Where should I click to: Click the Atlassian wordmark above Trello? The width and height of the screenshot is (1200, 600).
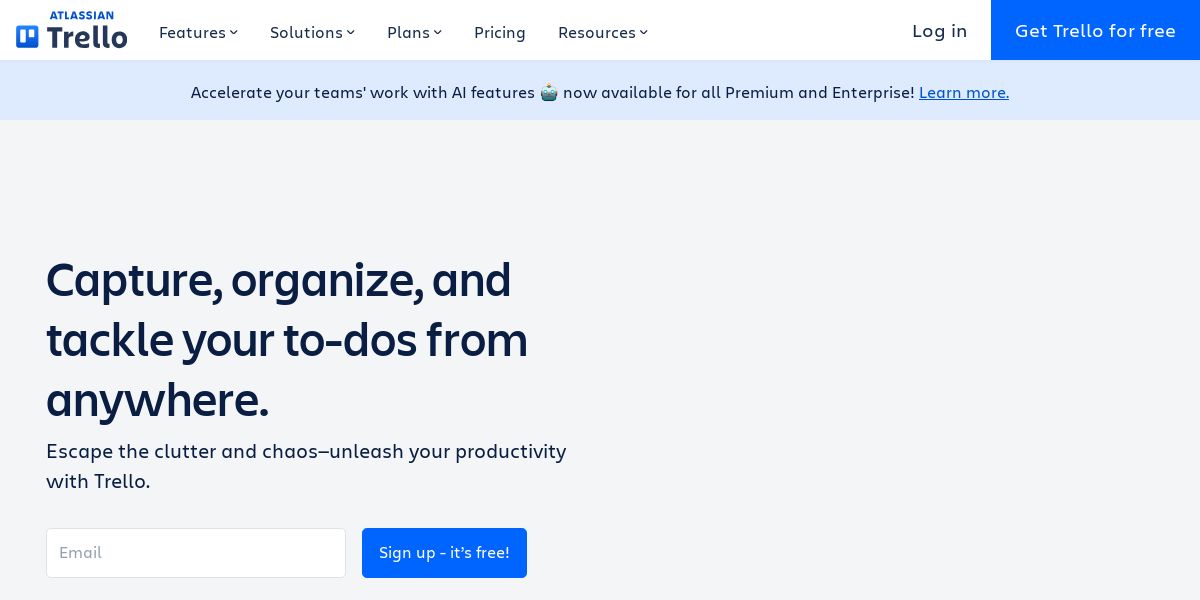click(81, 15)
